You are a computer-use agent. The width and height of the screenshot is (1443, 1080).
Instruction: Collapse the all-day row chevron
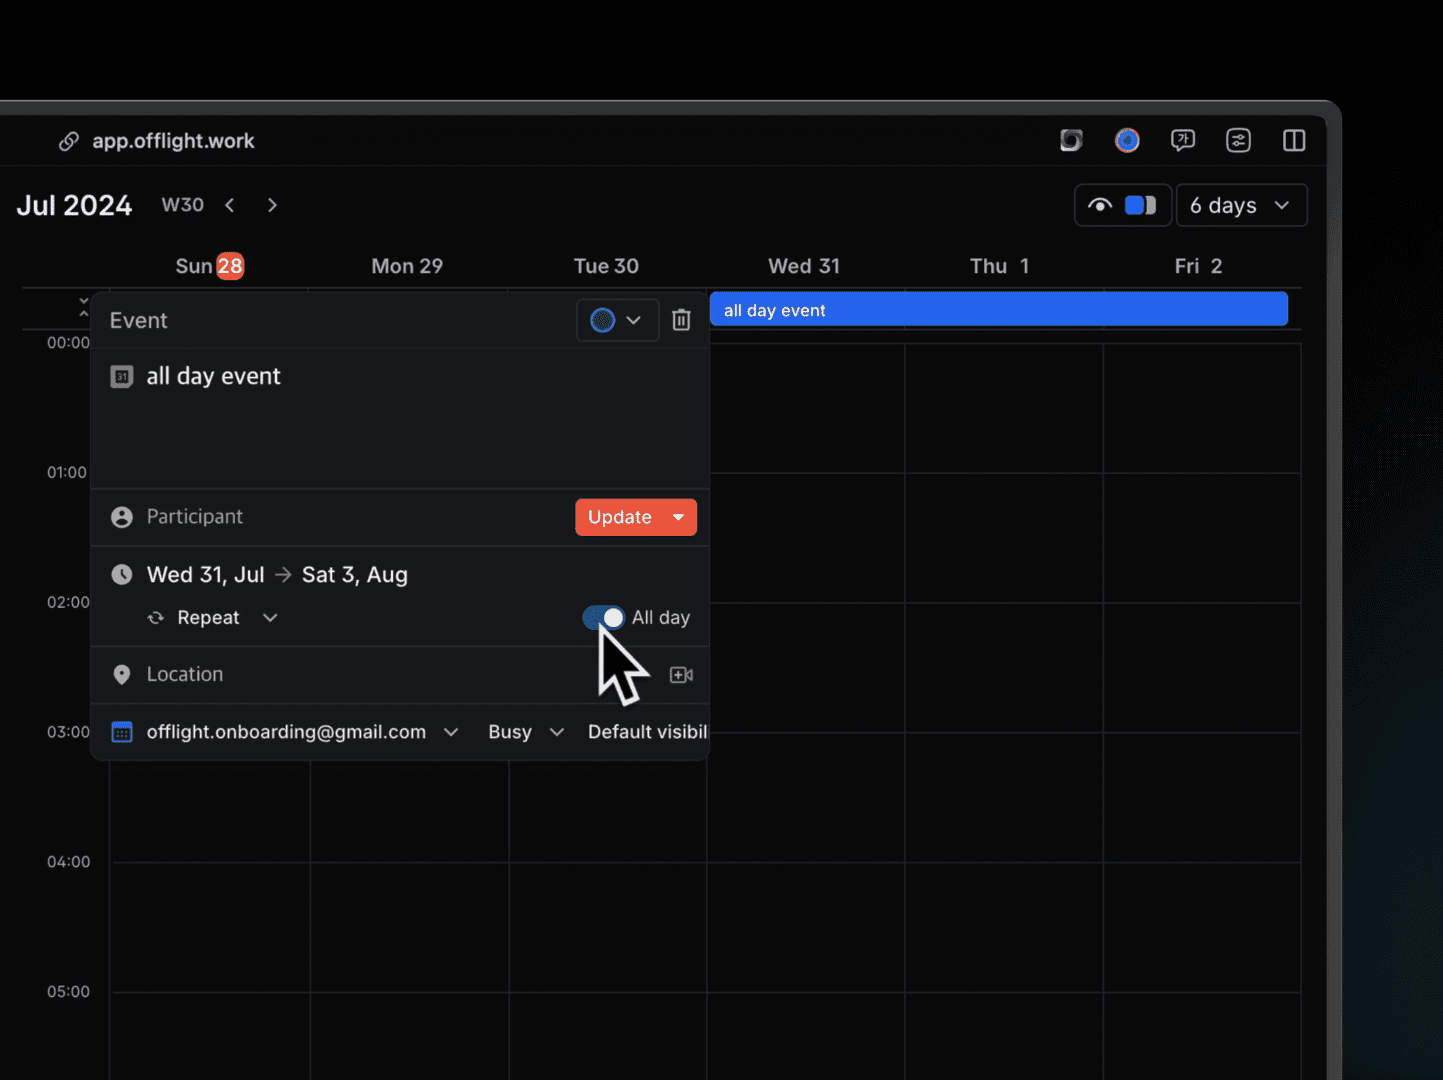(x=84, y=308)
